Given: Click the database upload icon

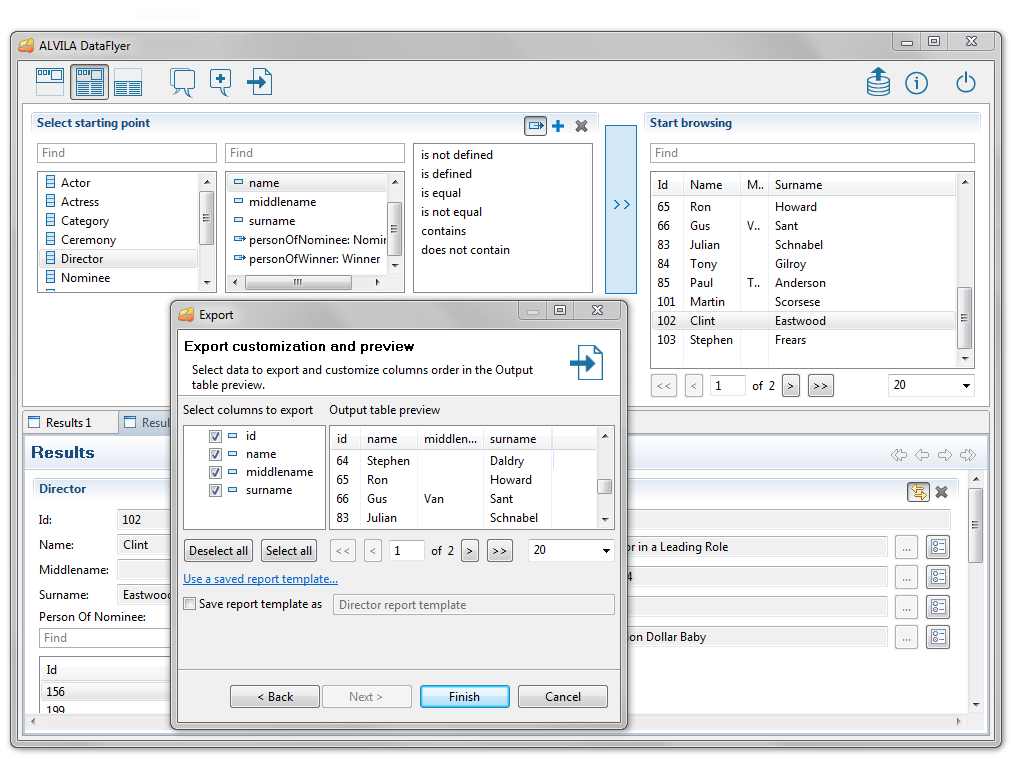Looking at the screenshot, I should (878, 83).
